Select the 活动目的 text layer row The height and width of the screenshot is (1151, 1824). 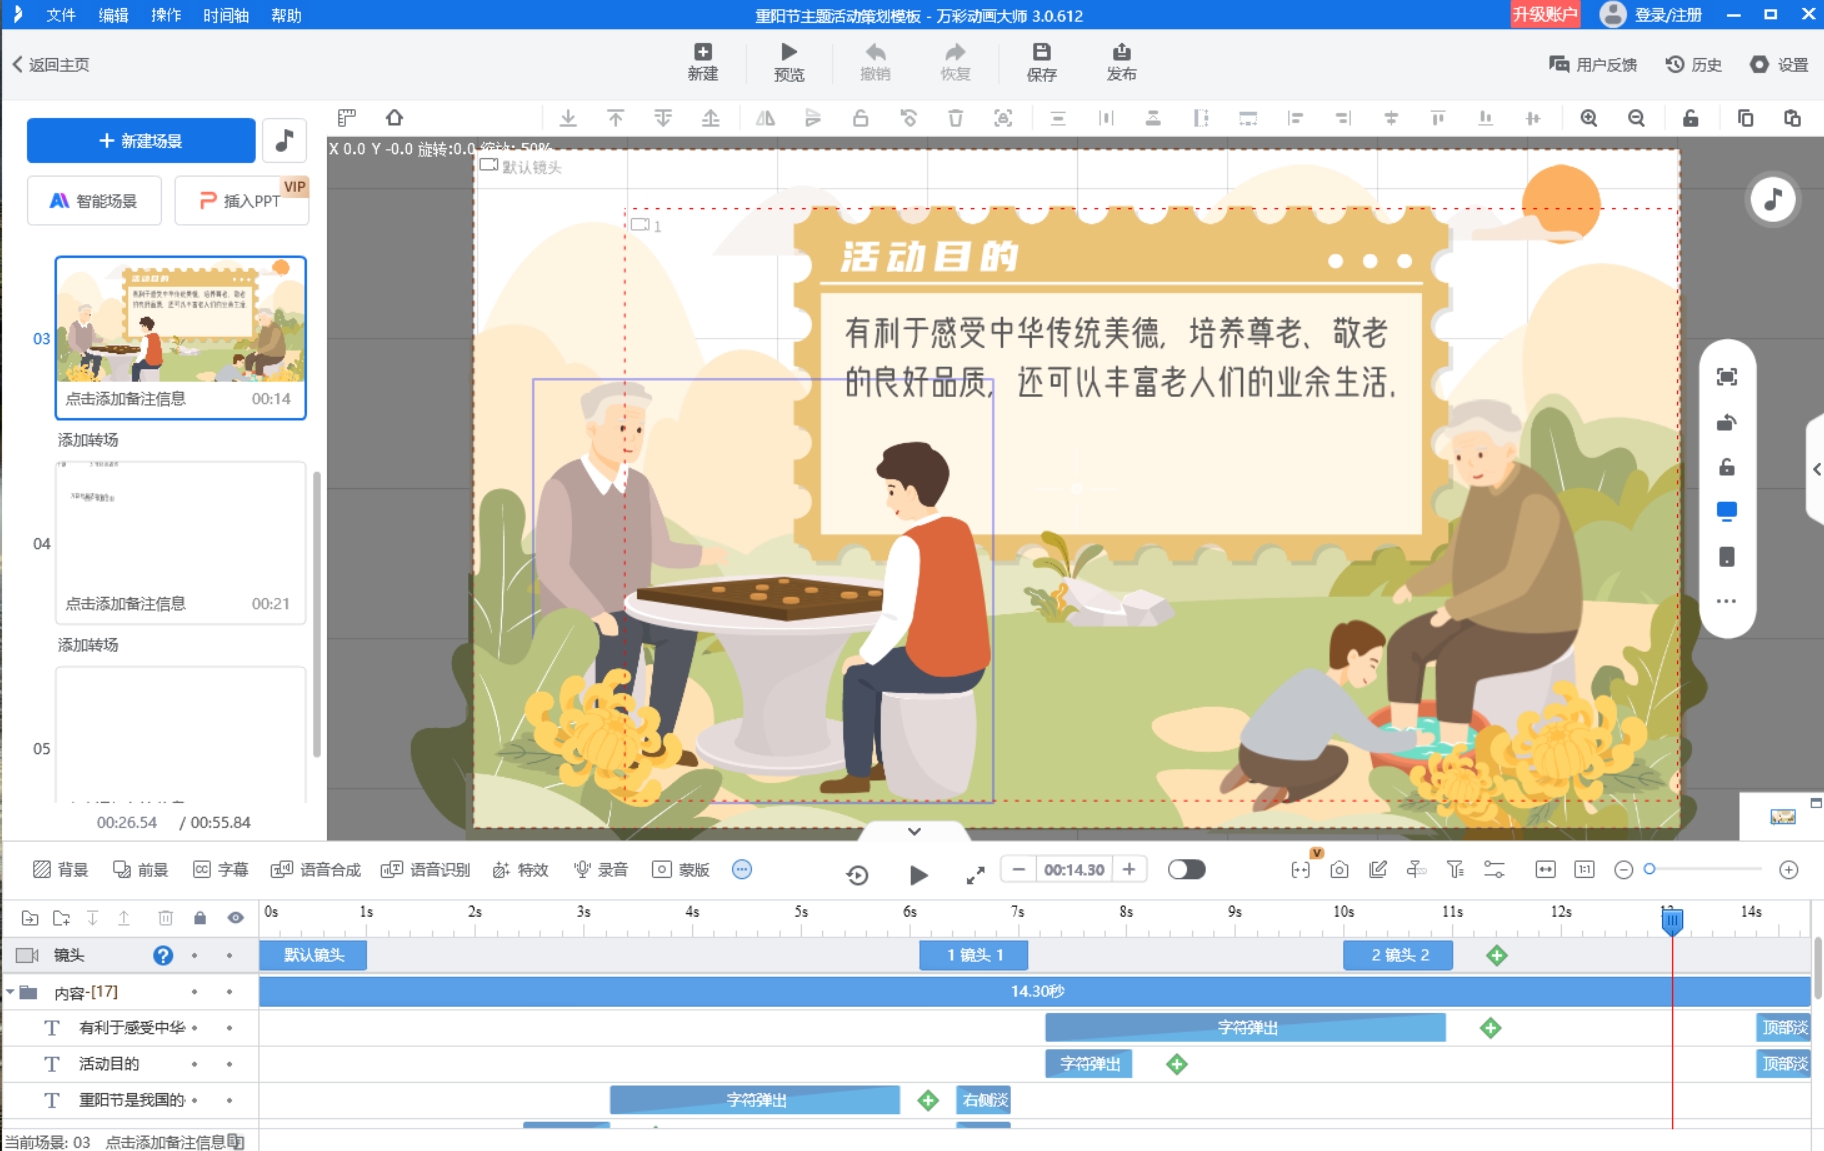tap(130, 1064)
